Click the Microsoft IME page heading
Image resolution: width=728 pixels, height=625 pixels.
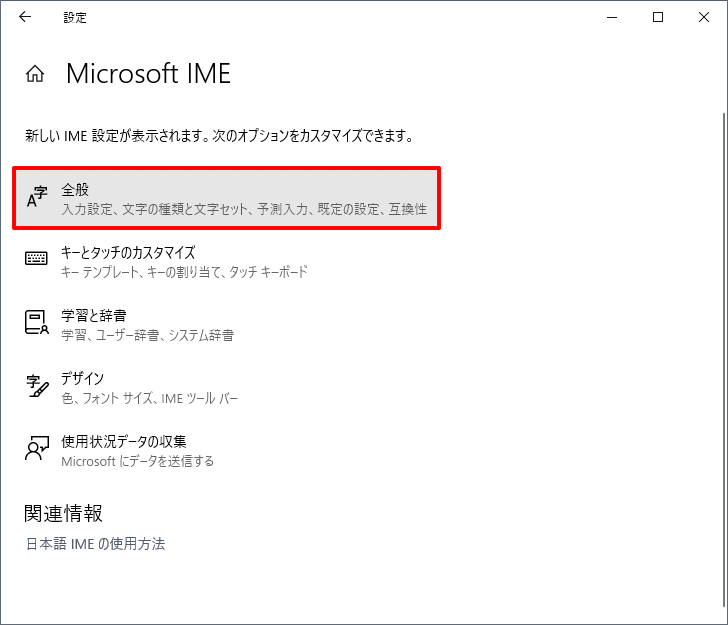pyautogui.click(x=149, y=74)
